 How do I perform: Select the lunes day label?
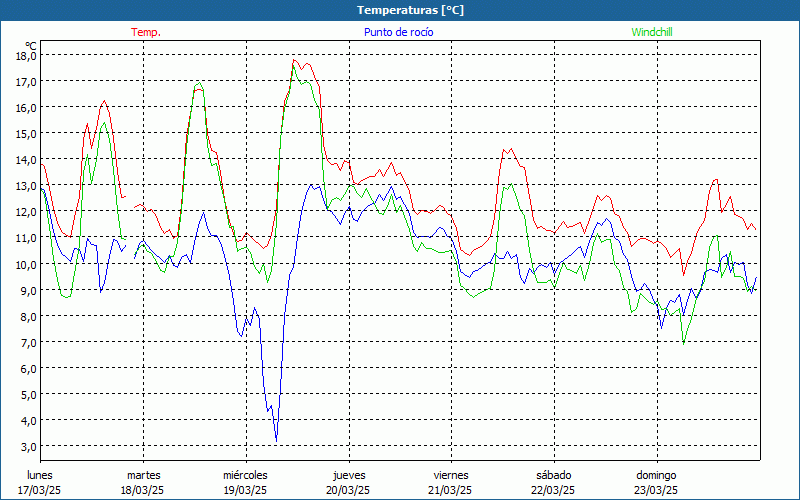click(40, 475)
